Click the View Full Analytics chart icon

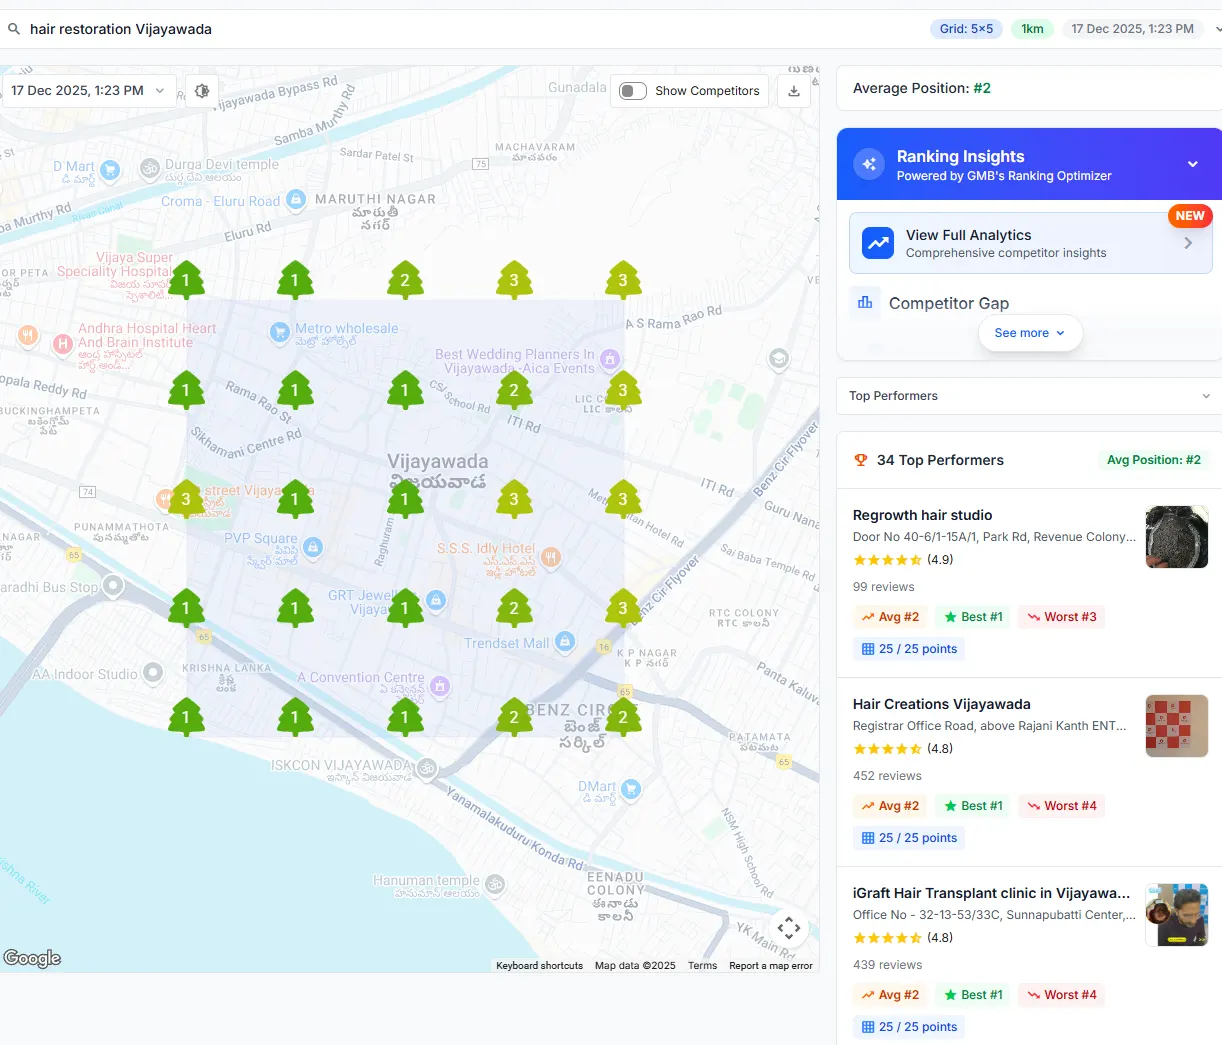tap(878, 243)
